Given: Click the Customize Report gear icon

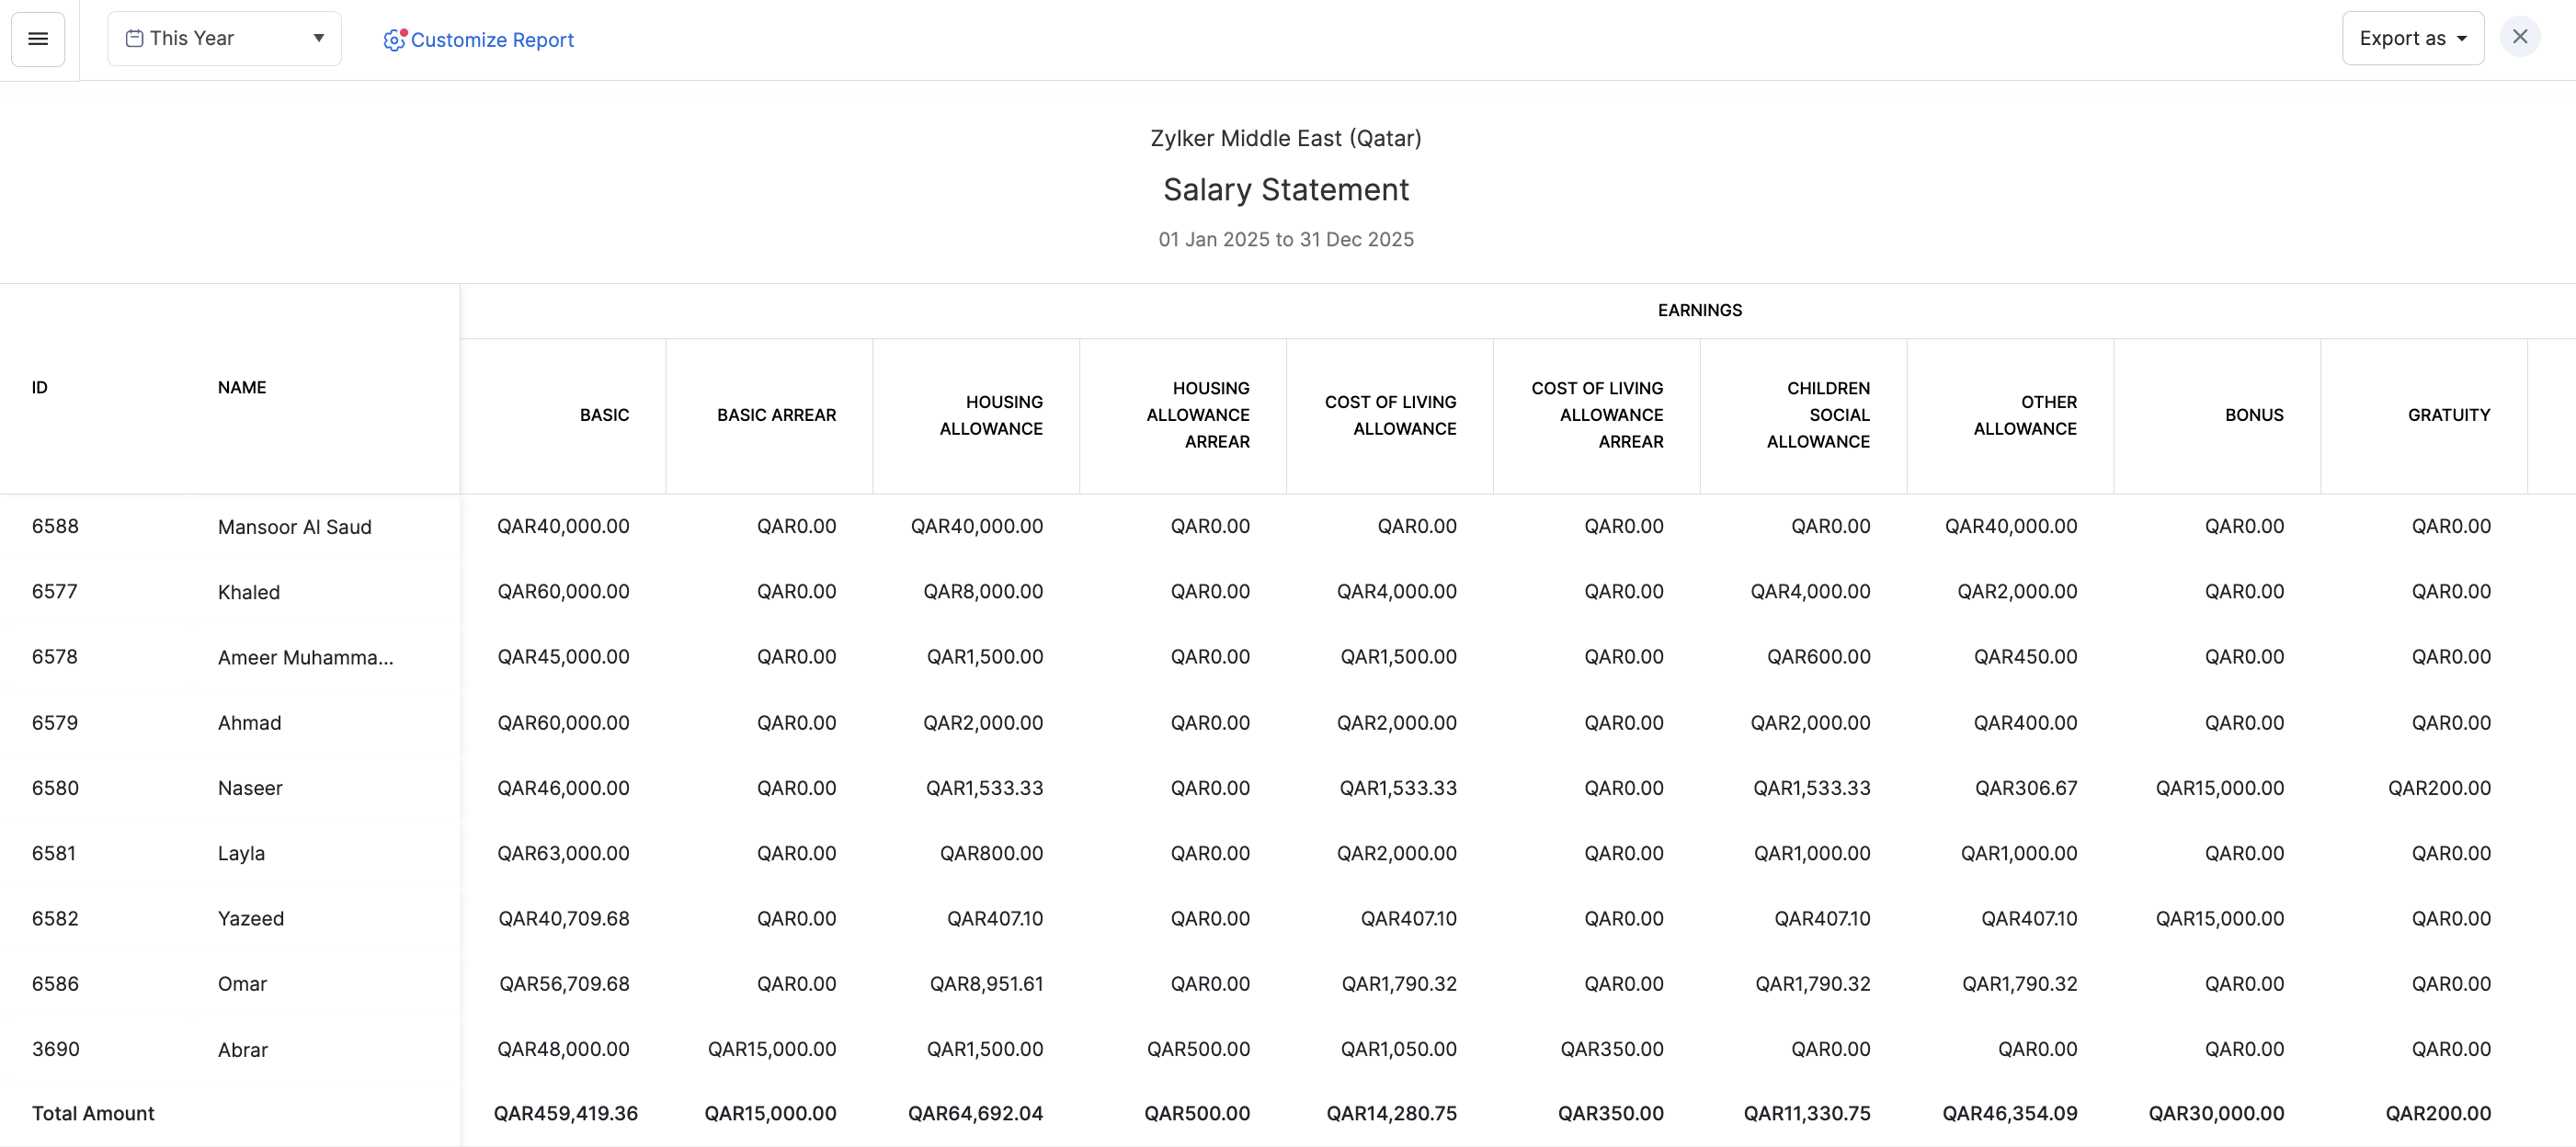Looking at the screenshot, I should (394, 40).
